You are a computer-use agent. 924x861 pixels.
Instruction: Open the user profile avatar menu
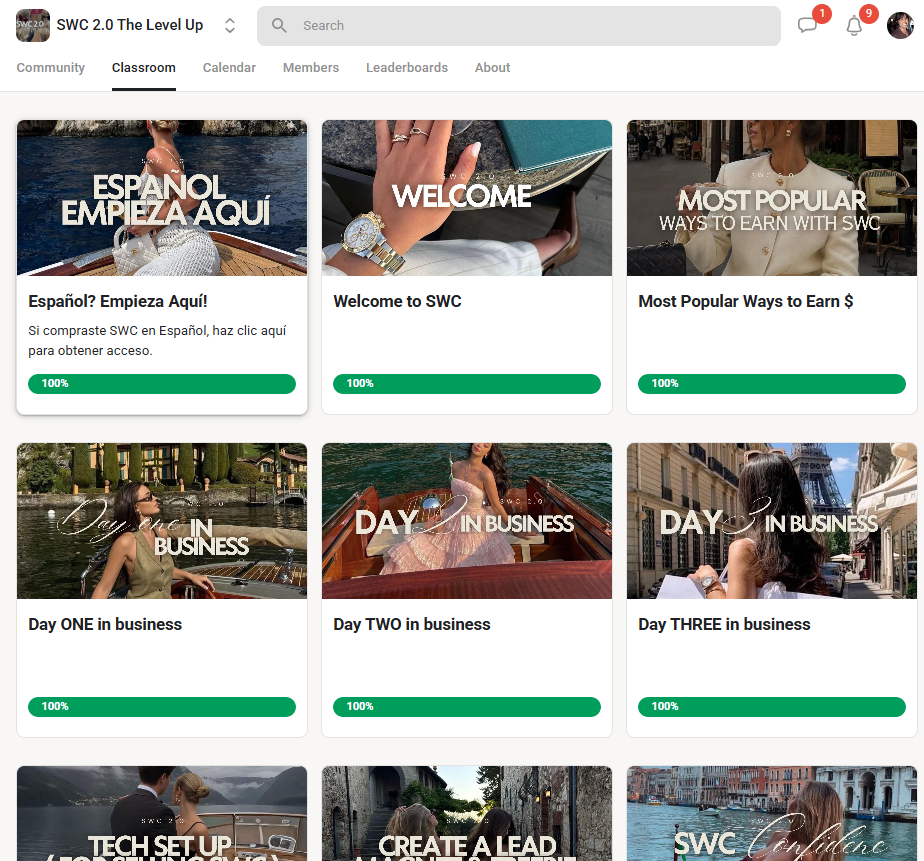tap(900, 25)
